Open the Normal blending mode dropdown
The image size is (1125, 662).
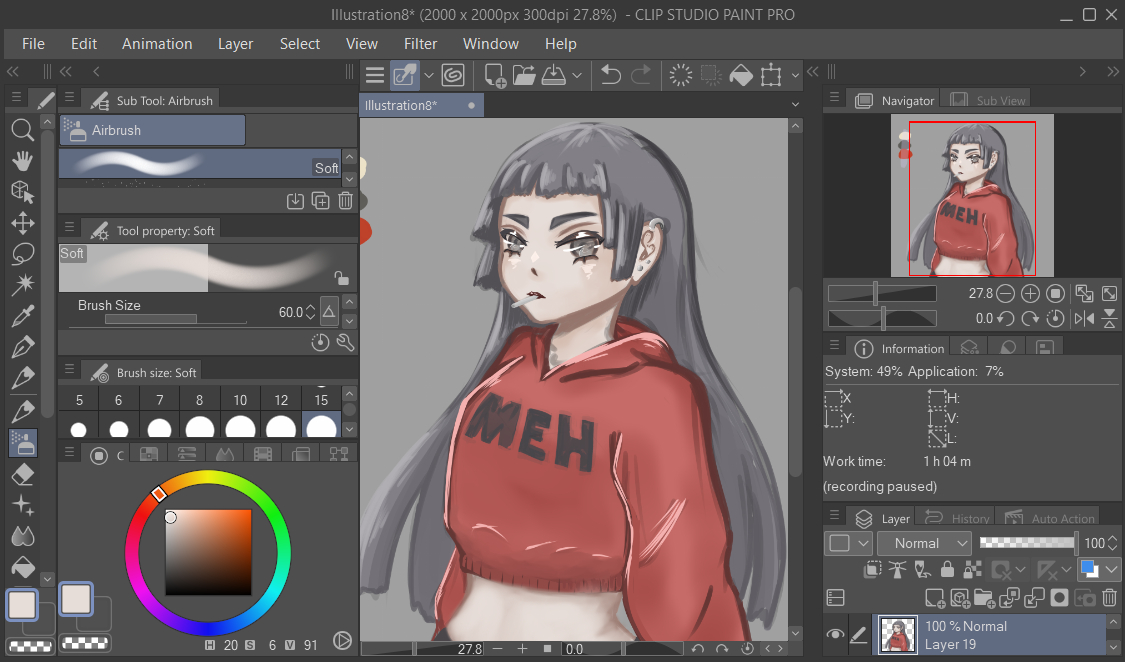point(924,543)
